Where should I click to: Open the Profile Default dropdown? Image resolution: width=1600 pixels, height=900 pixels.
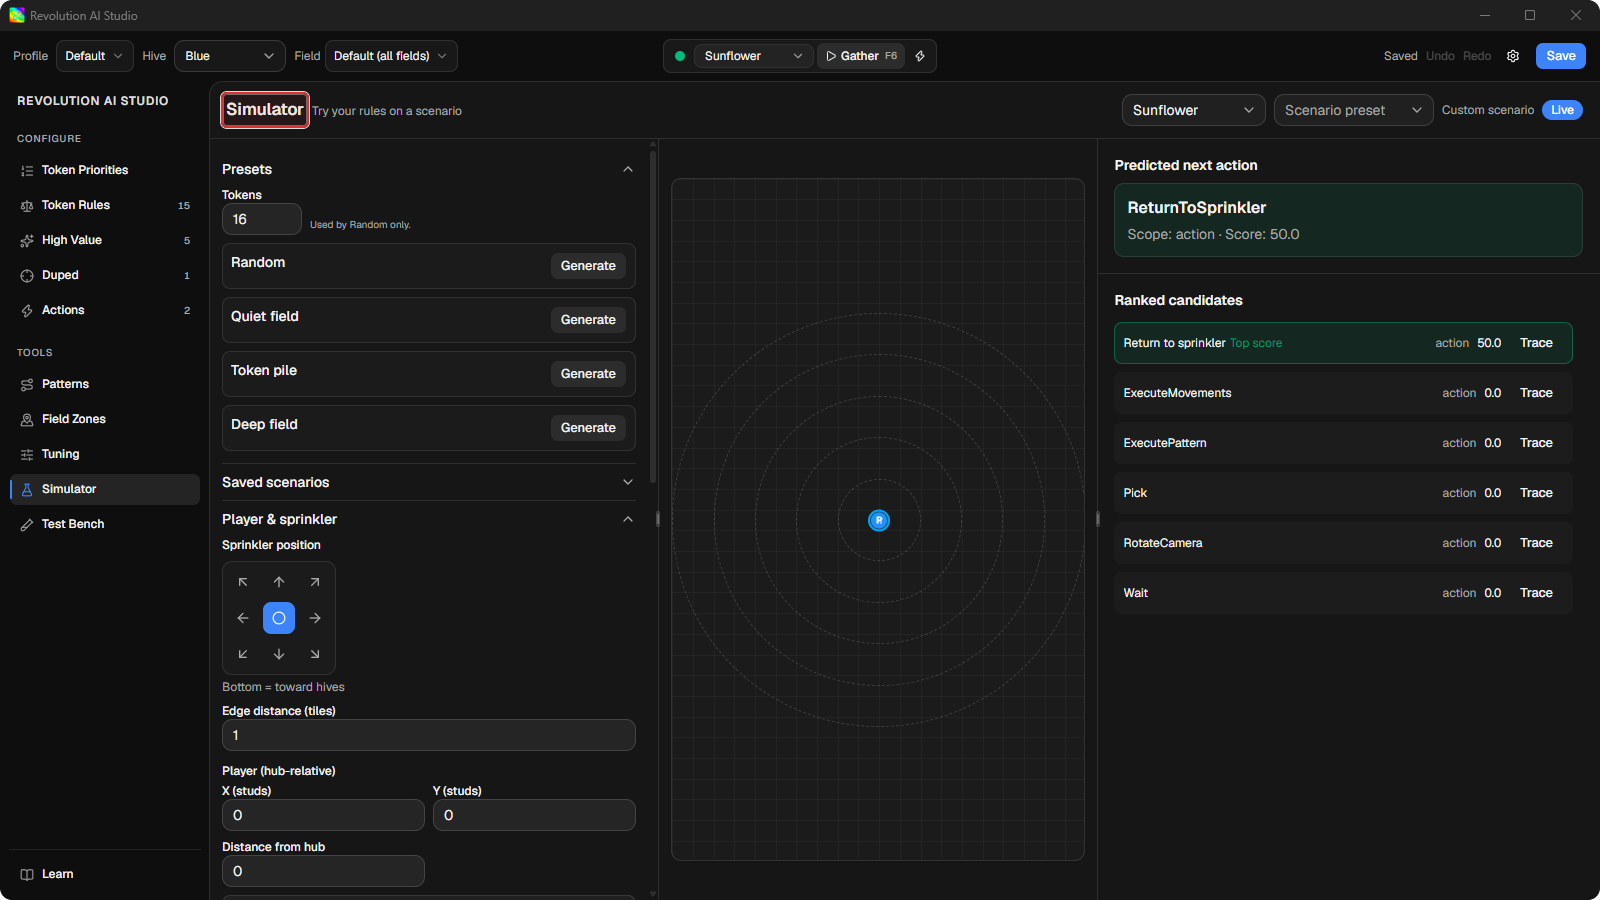(x=95, y=56)
